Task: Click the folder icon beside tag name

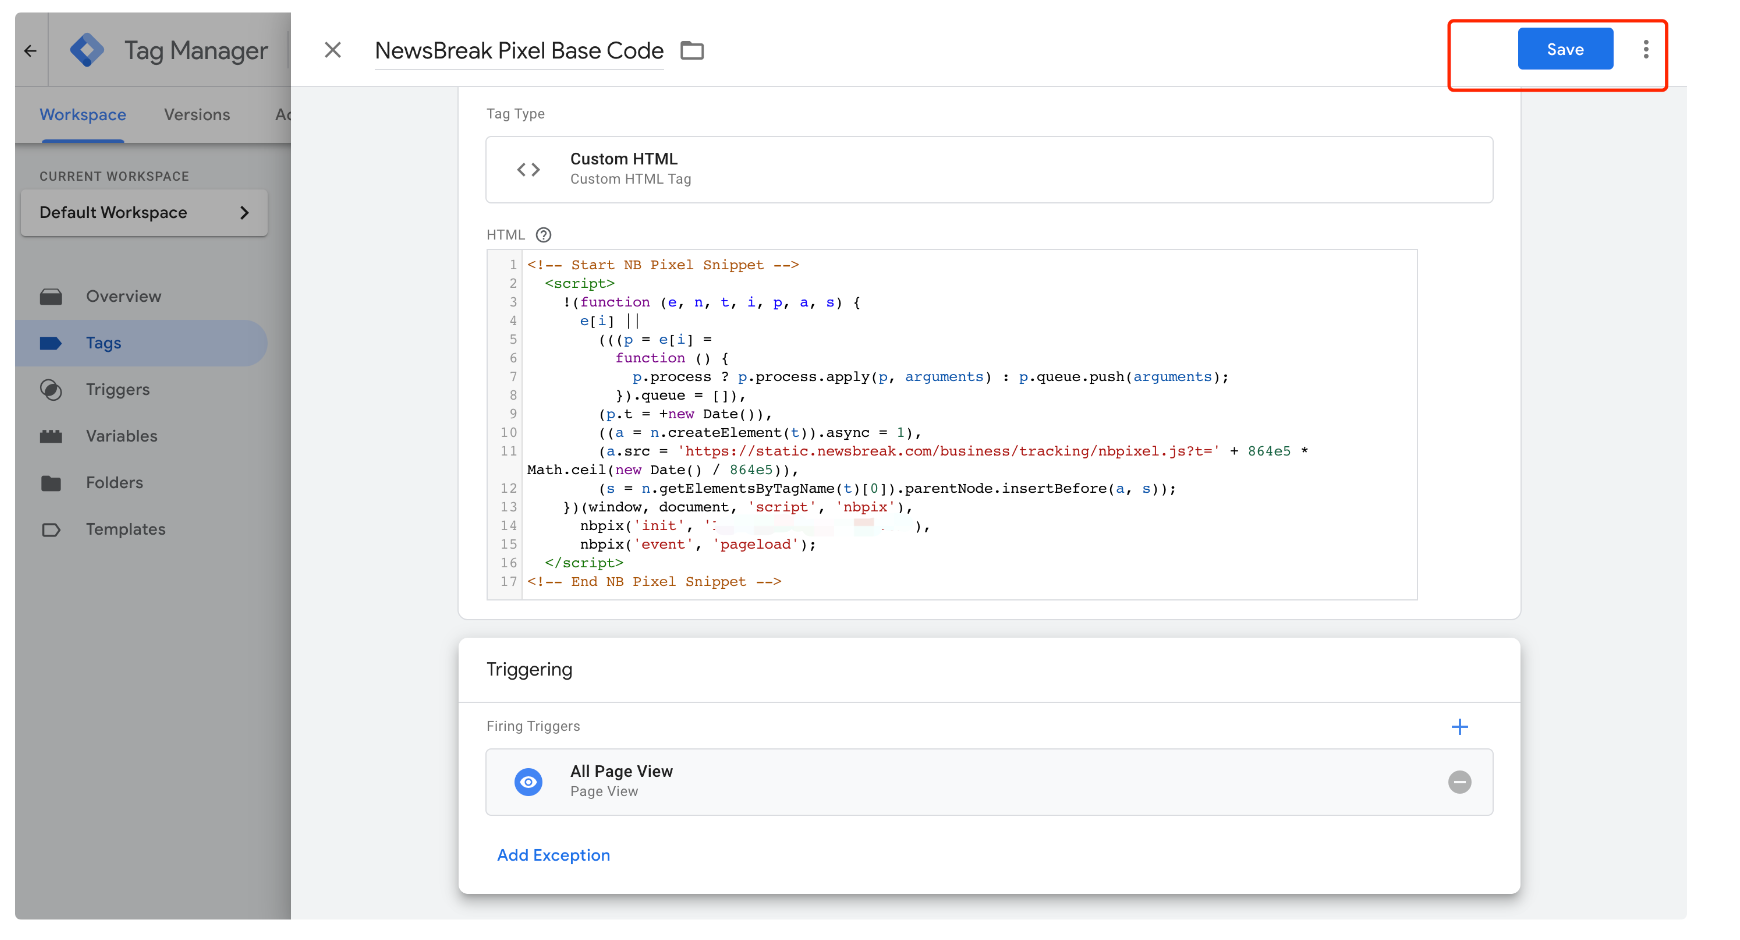Action: pos(692,50)
